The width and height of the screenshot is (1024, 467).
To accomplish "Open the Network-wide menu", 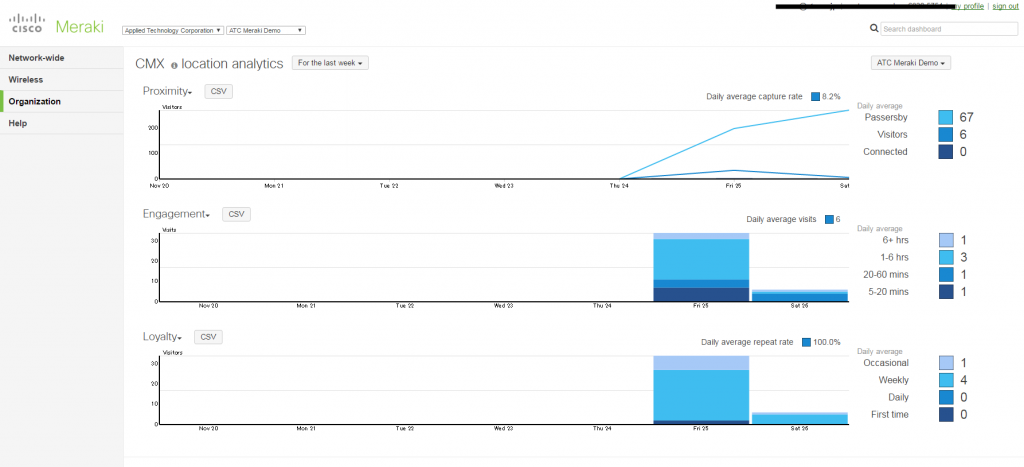I will (62, 58).
